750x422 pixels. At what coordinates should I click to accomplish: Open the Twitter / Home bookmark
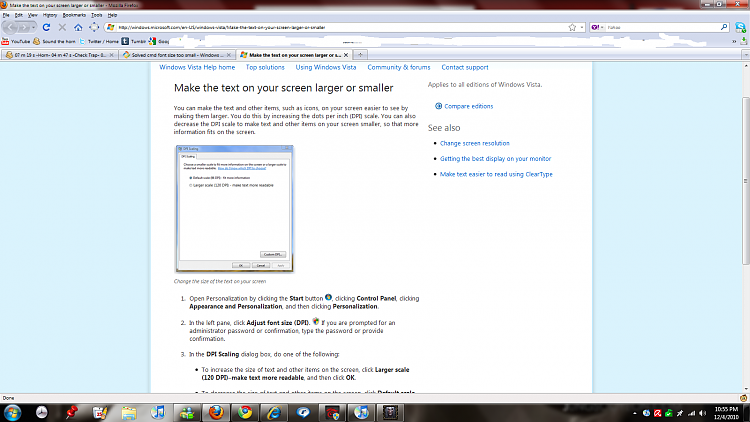point(99,41)
